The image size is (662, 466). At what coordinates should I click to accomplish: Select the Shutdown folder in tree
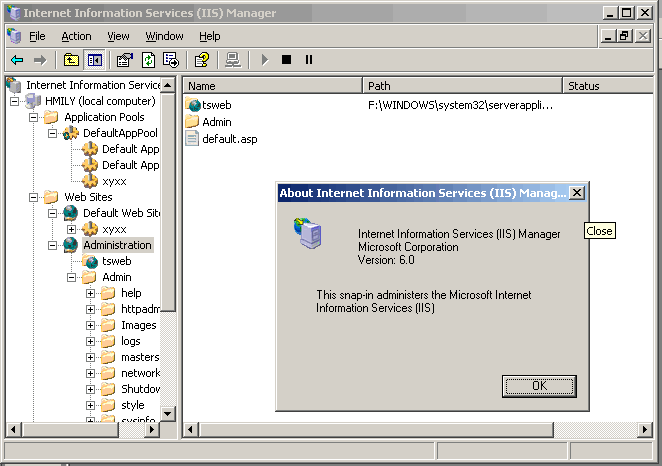click(140, 389)
